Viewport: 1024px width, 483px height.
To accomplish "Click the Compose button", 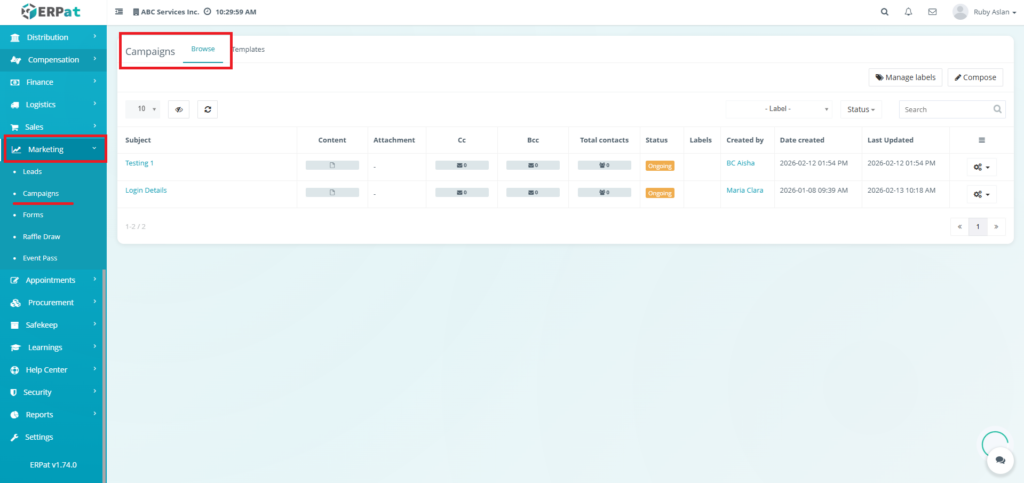I will 975,77.
